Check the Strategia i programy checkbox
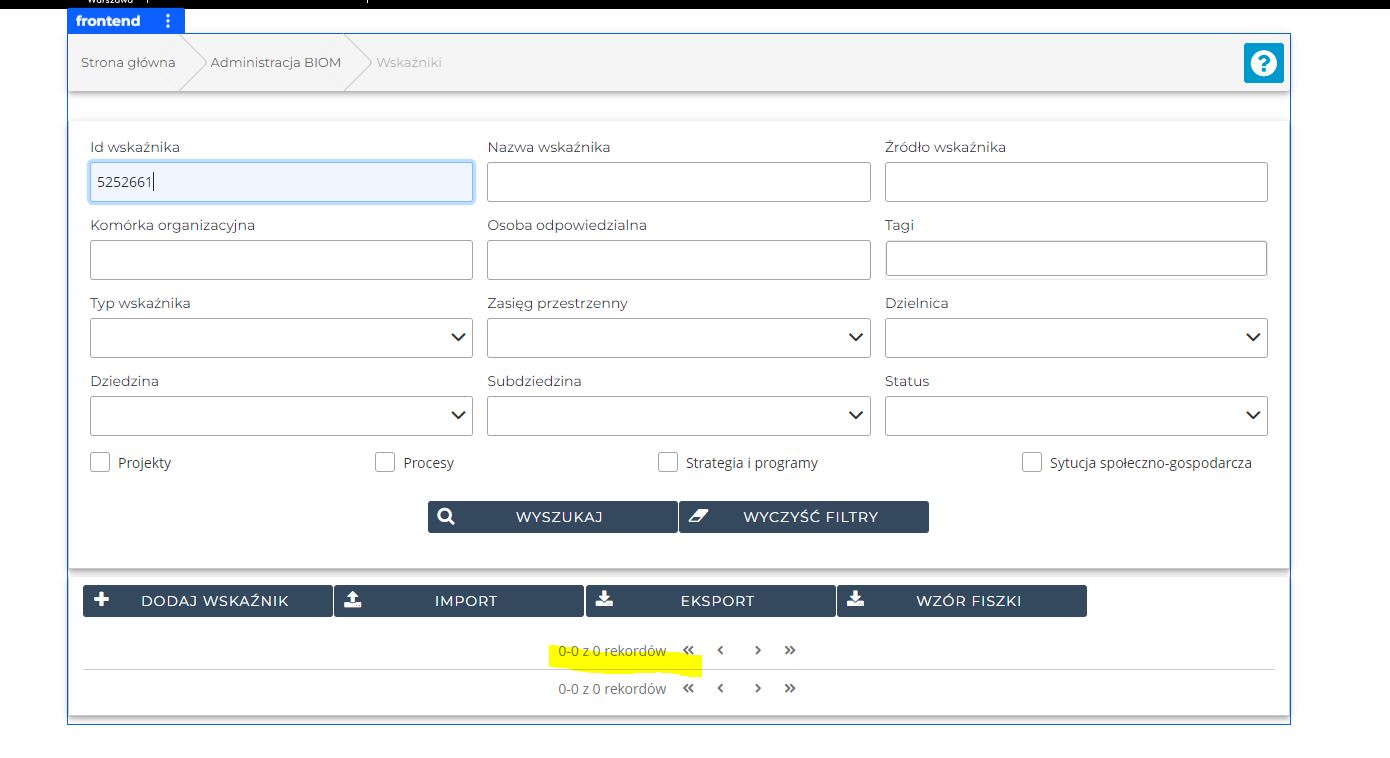1390x758 pixels. [668, 462]
